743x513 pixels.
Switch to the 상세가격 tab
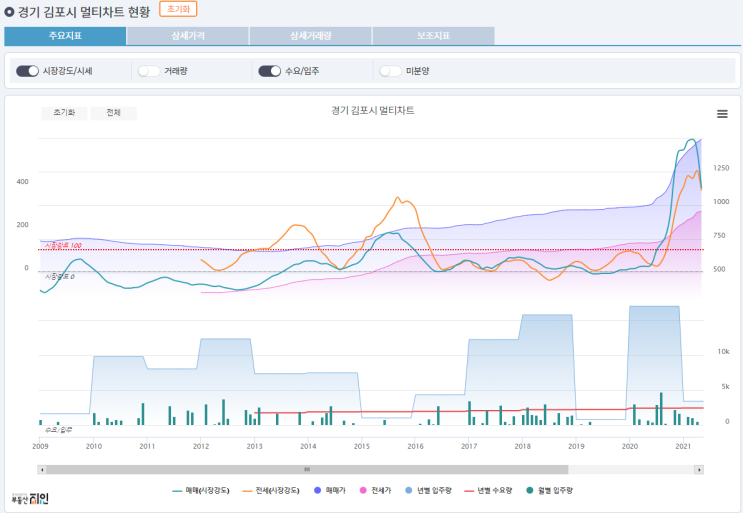tap(188, 36)
